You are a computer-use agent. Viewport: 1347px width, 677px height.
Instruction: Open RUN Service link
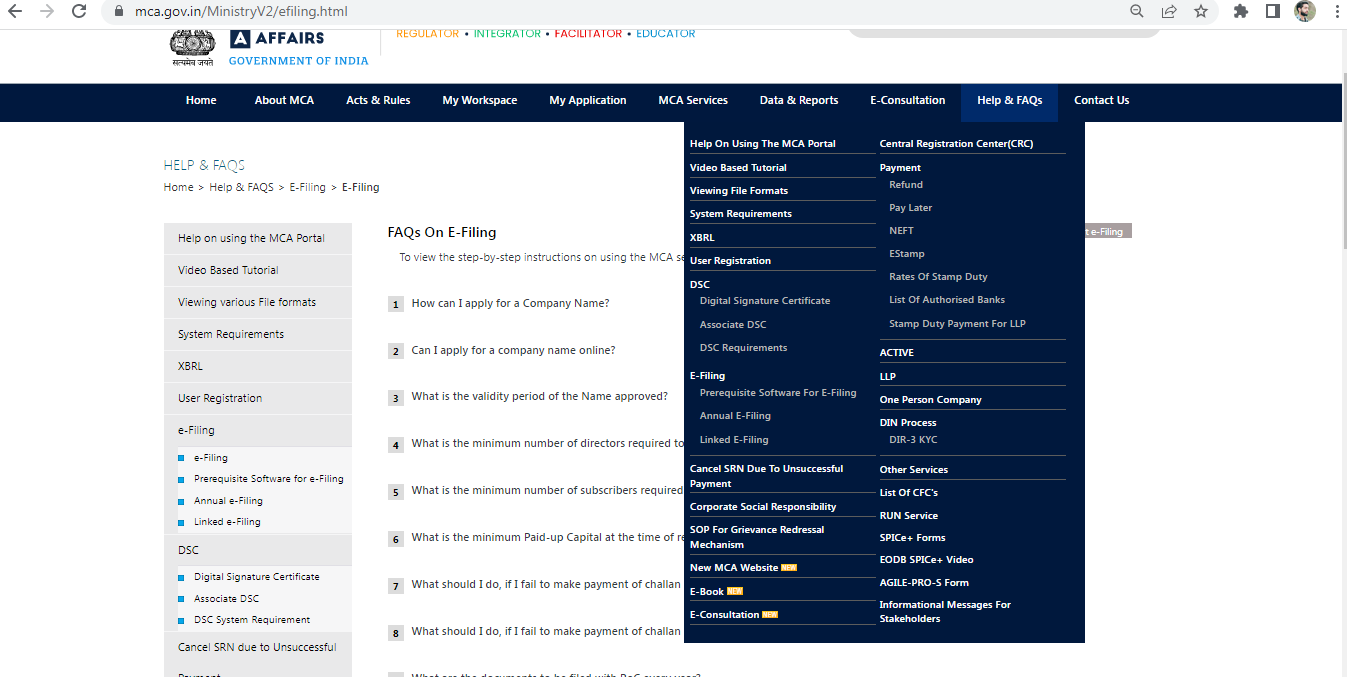click(x=909, y=516)
